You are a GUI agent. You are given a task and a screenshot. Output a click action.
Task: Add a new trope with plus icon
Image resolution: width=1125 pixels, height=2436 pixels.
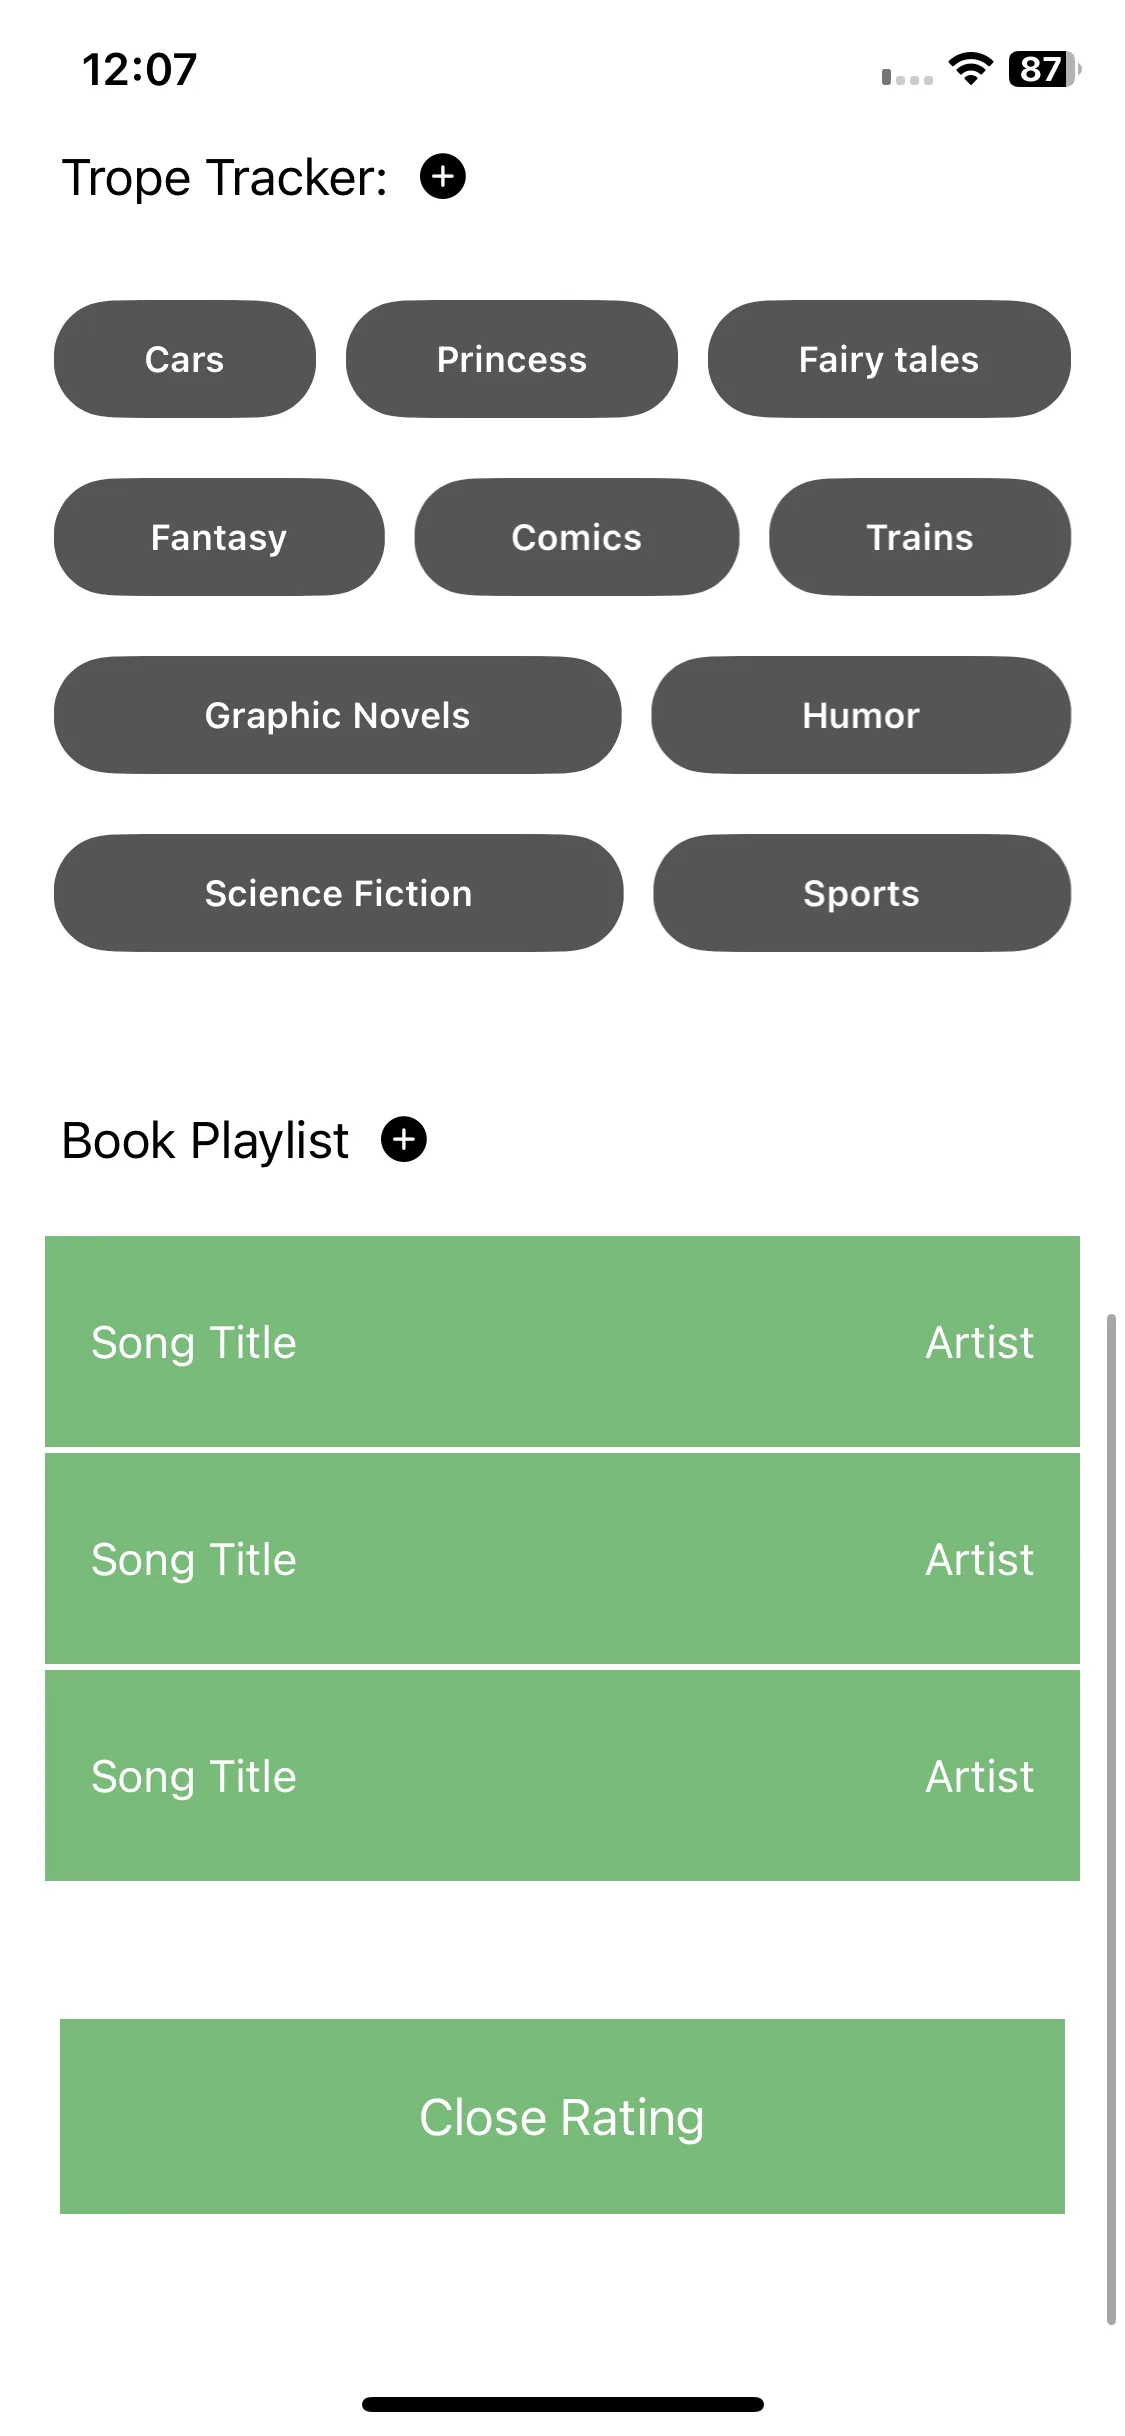pyautogui.click(x=442, y=177)
